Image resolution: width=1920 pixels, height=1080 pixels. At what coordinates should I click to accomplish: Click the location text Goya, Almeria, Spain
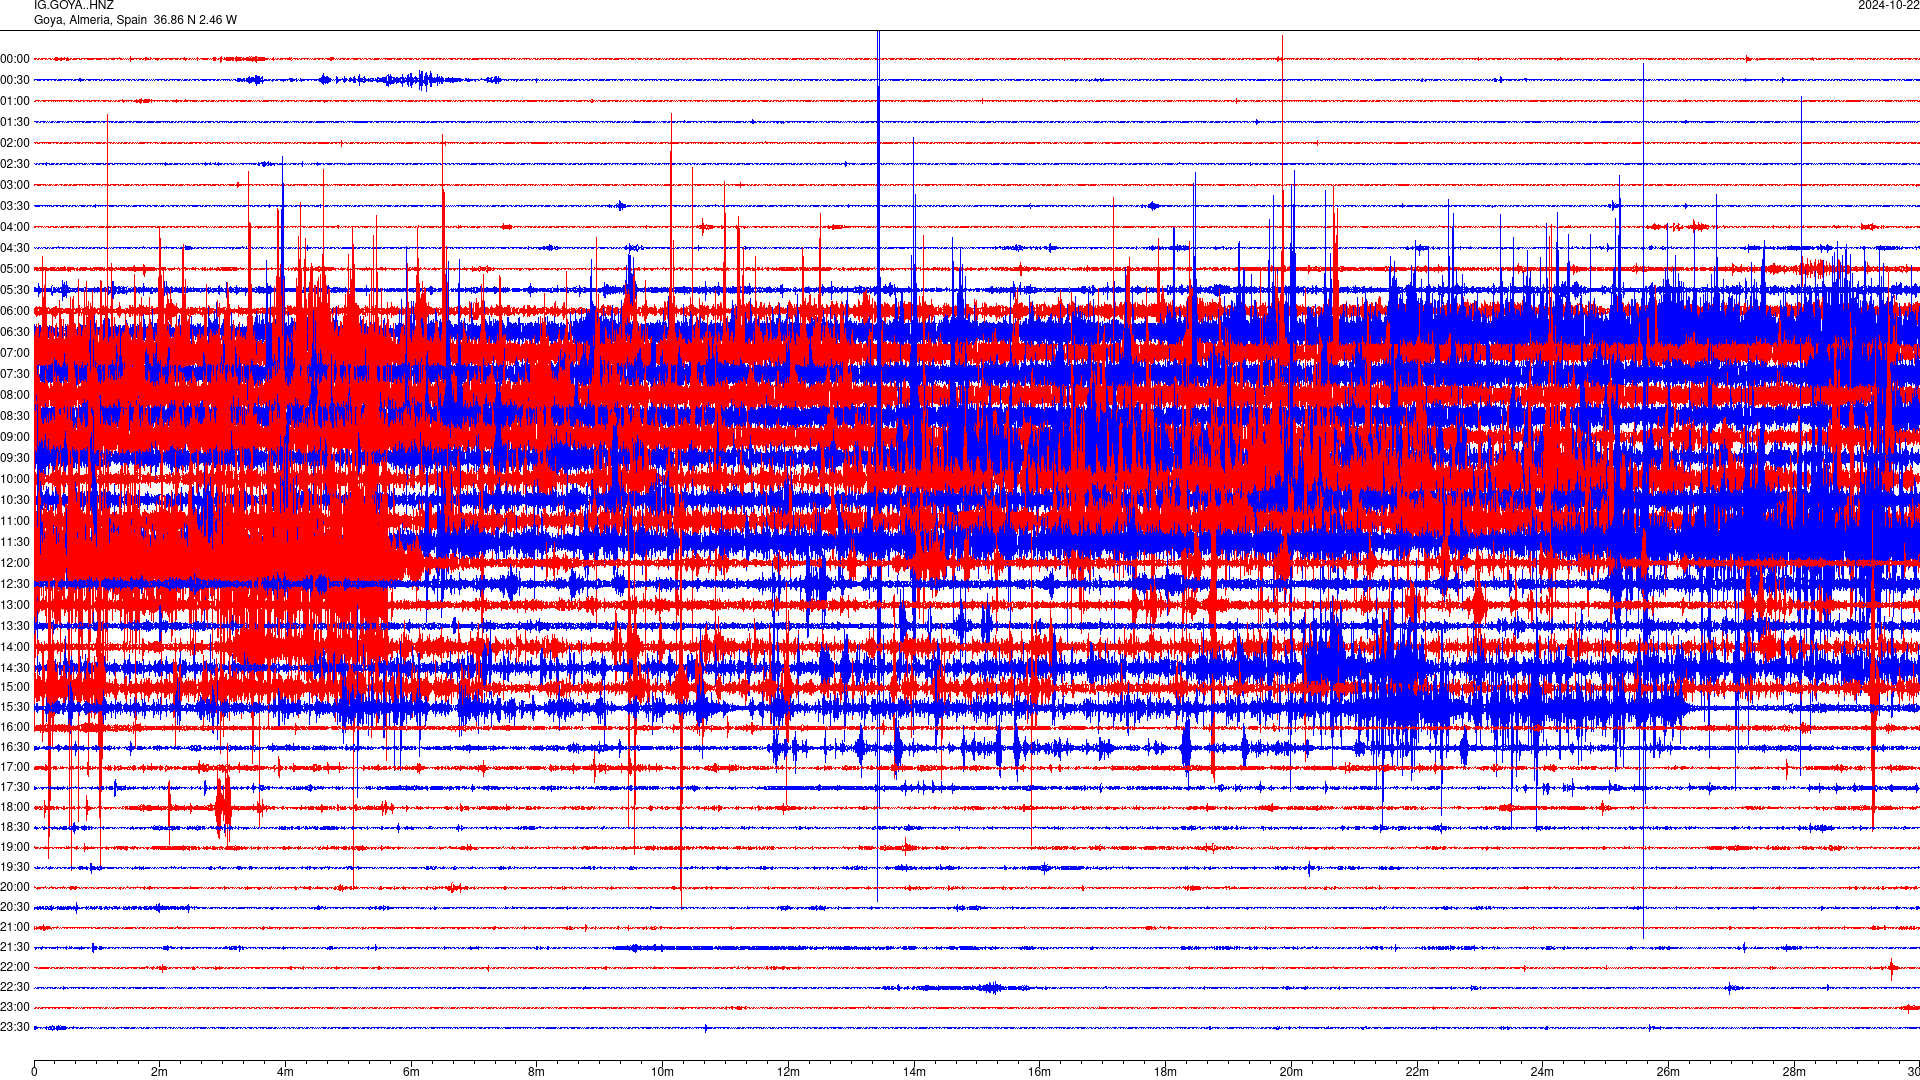tap(90, 20)
